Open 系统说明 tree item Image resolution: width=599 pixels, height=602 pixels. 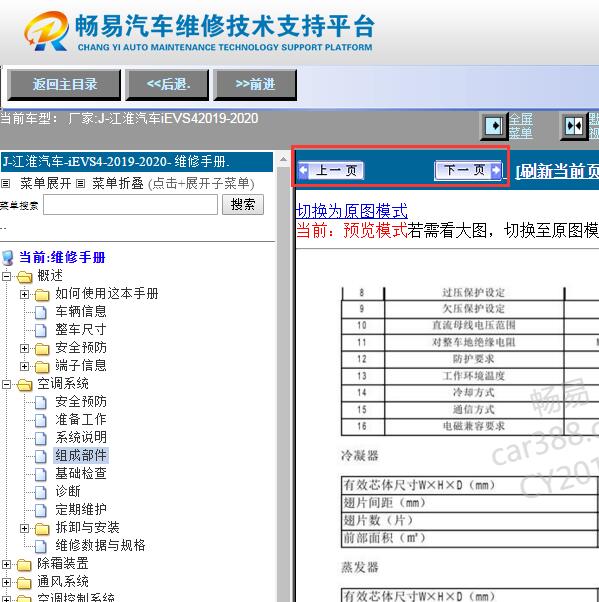tap(81, 437)
